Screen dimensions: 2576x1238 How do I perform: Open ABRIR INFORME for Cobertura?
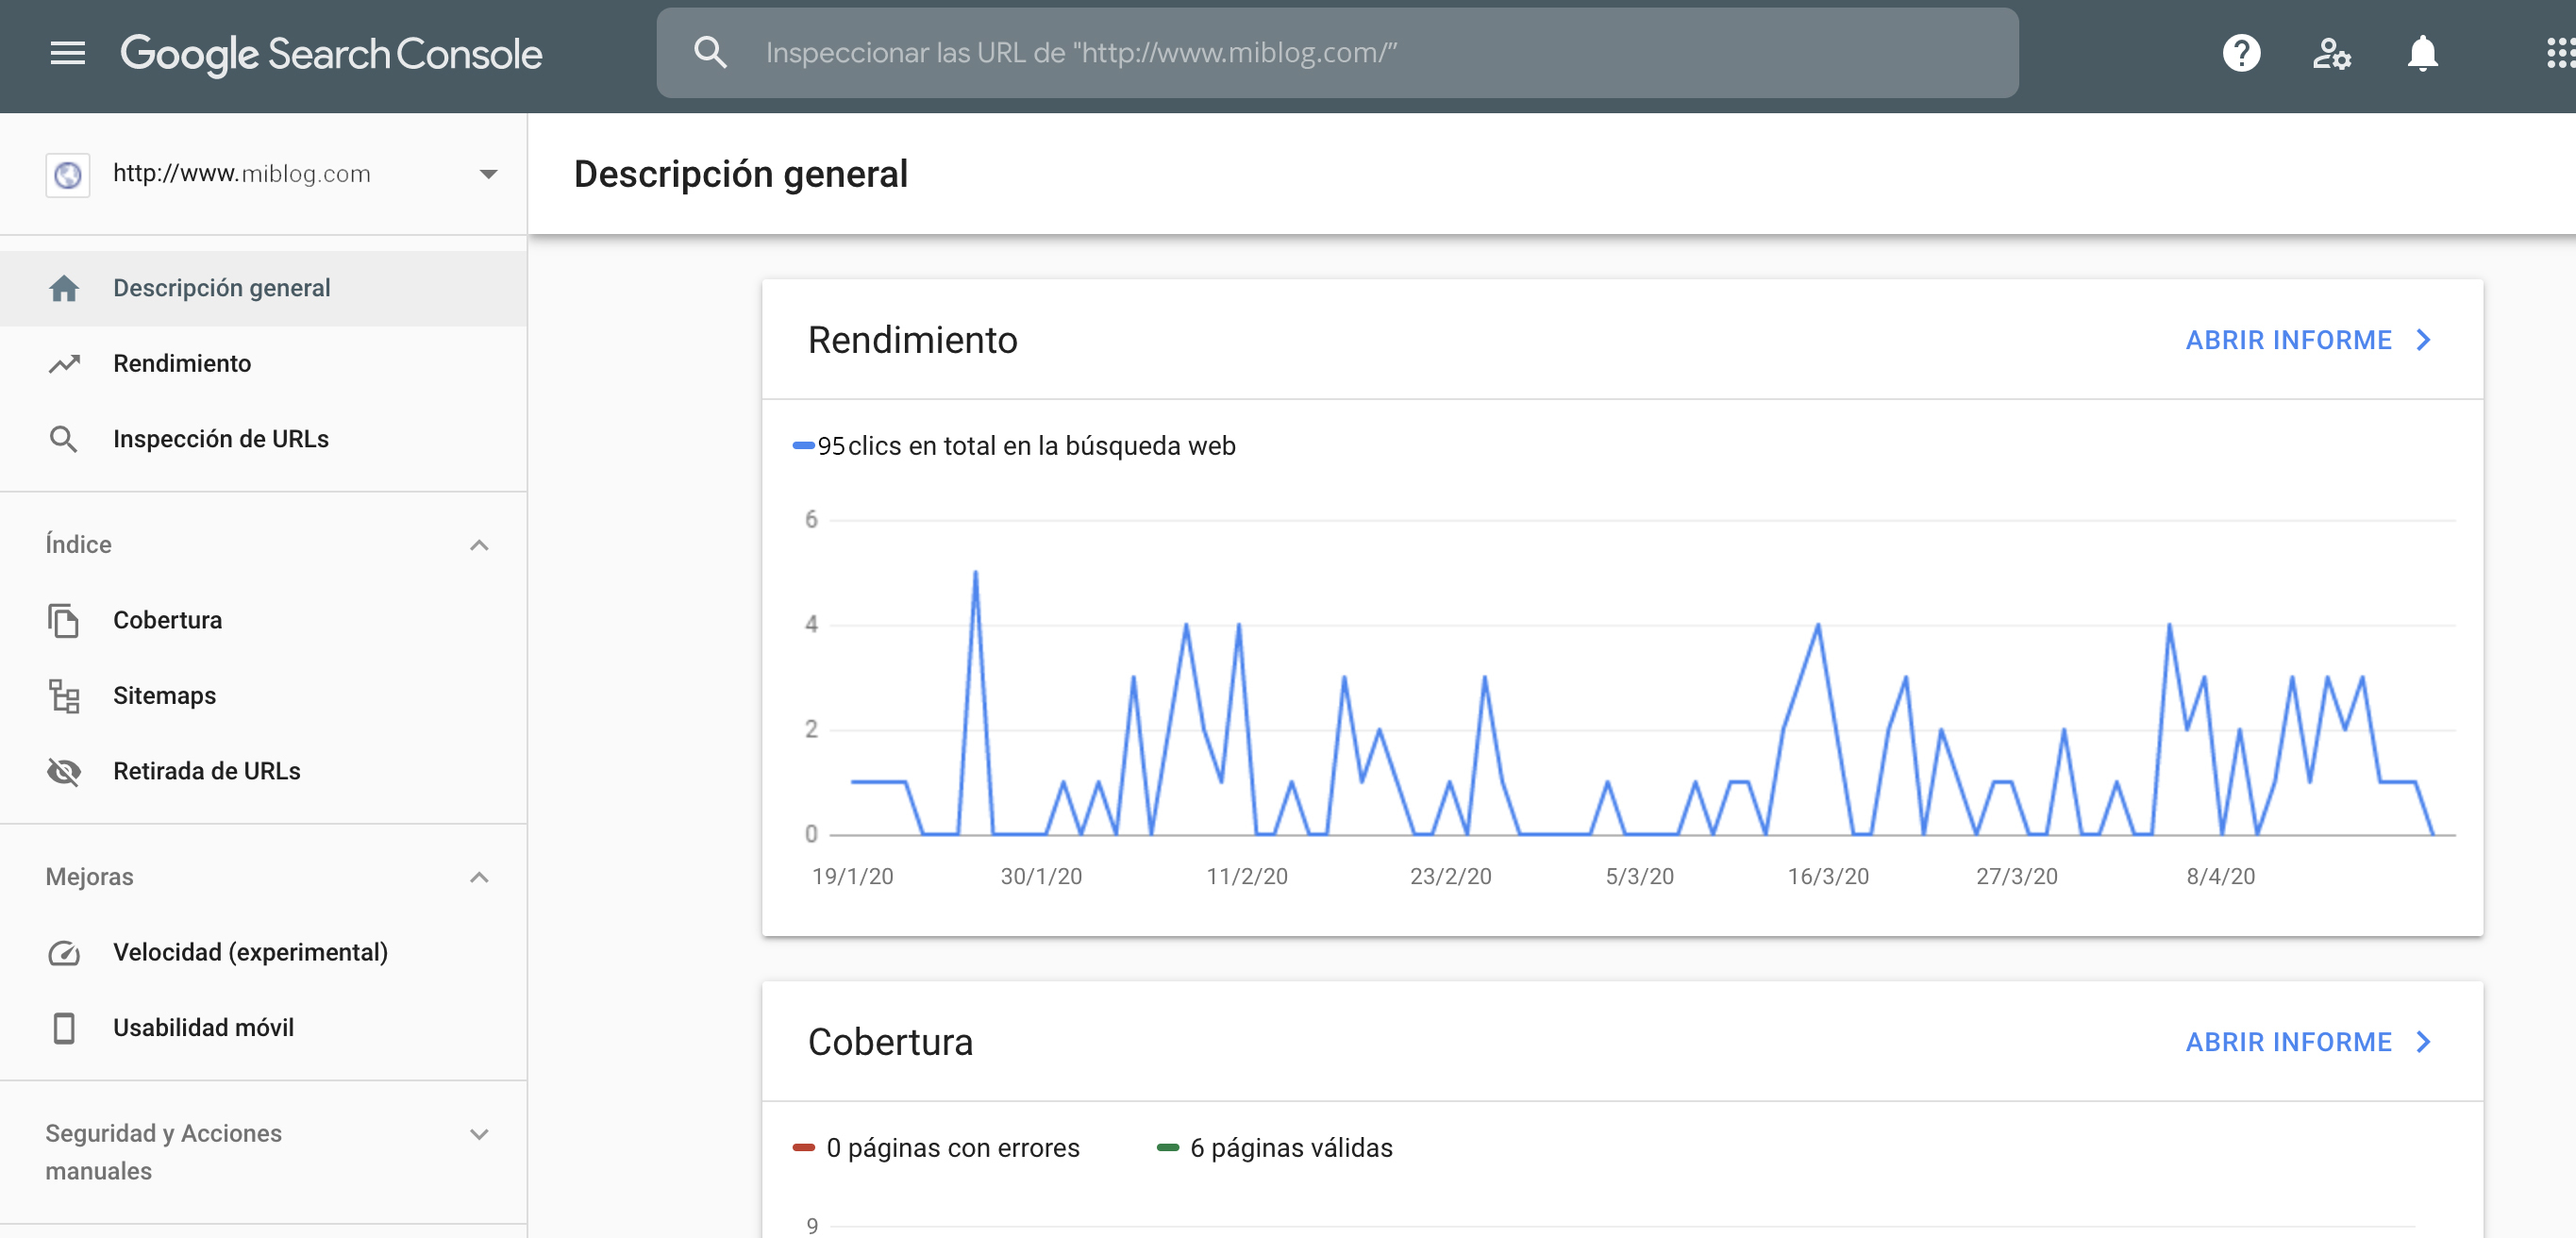(2288, 1042)
